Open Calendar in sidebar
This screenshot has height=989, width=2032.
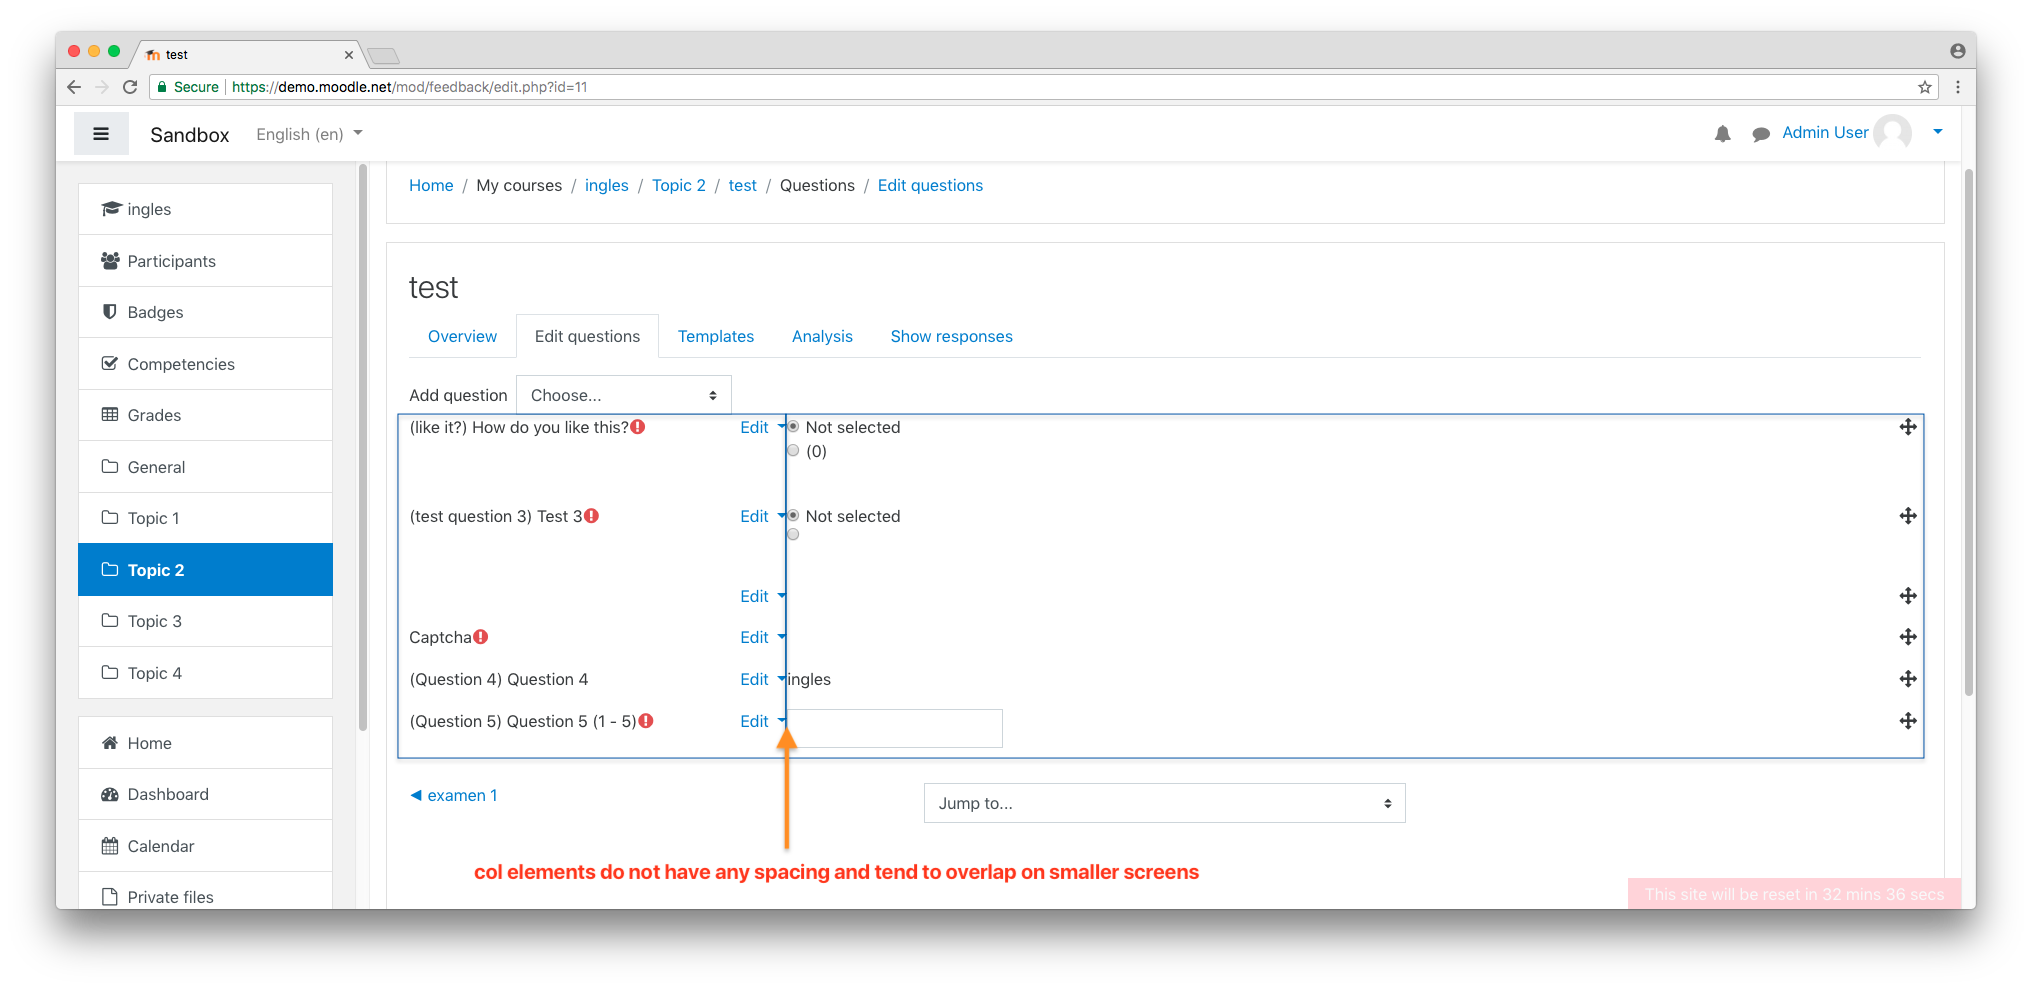click(x=205, y=846)
